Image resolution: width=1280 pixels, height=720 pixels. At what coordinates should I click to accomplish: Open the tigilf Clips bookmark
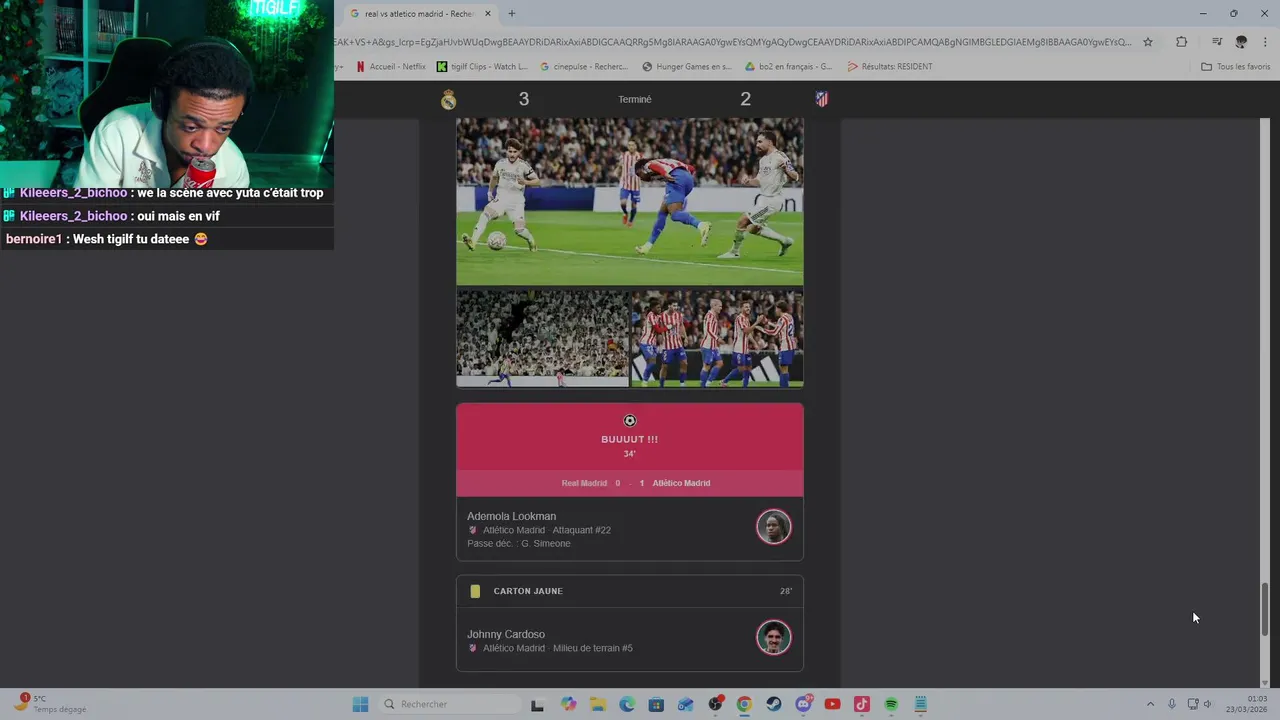tap(482, 66)
